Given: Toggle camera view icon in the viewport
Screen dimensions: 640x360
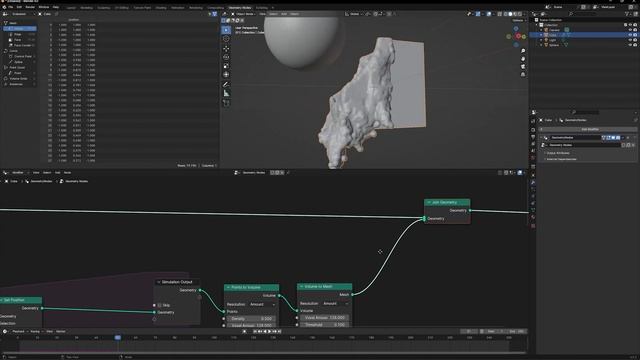Looking at the screenshot, I should 523,67.
